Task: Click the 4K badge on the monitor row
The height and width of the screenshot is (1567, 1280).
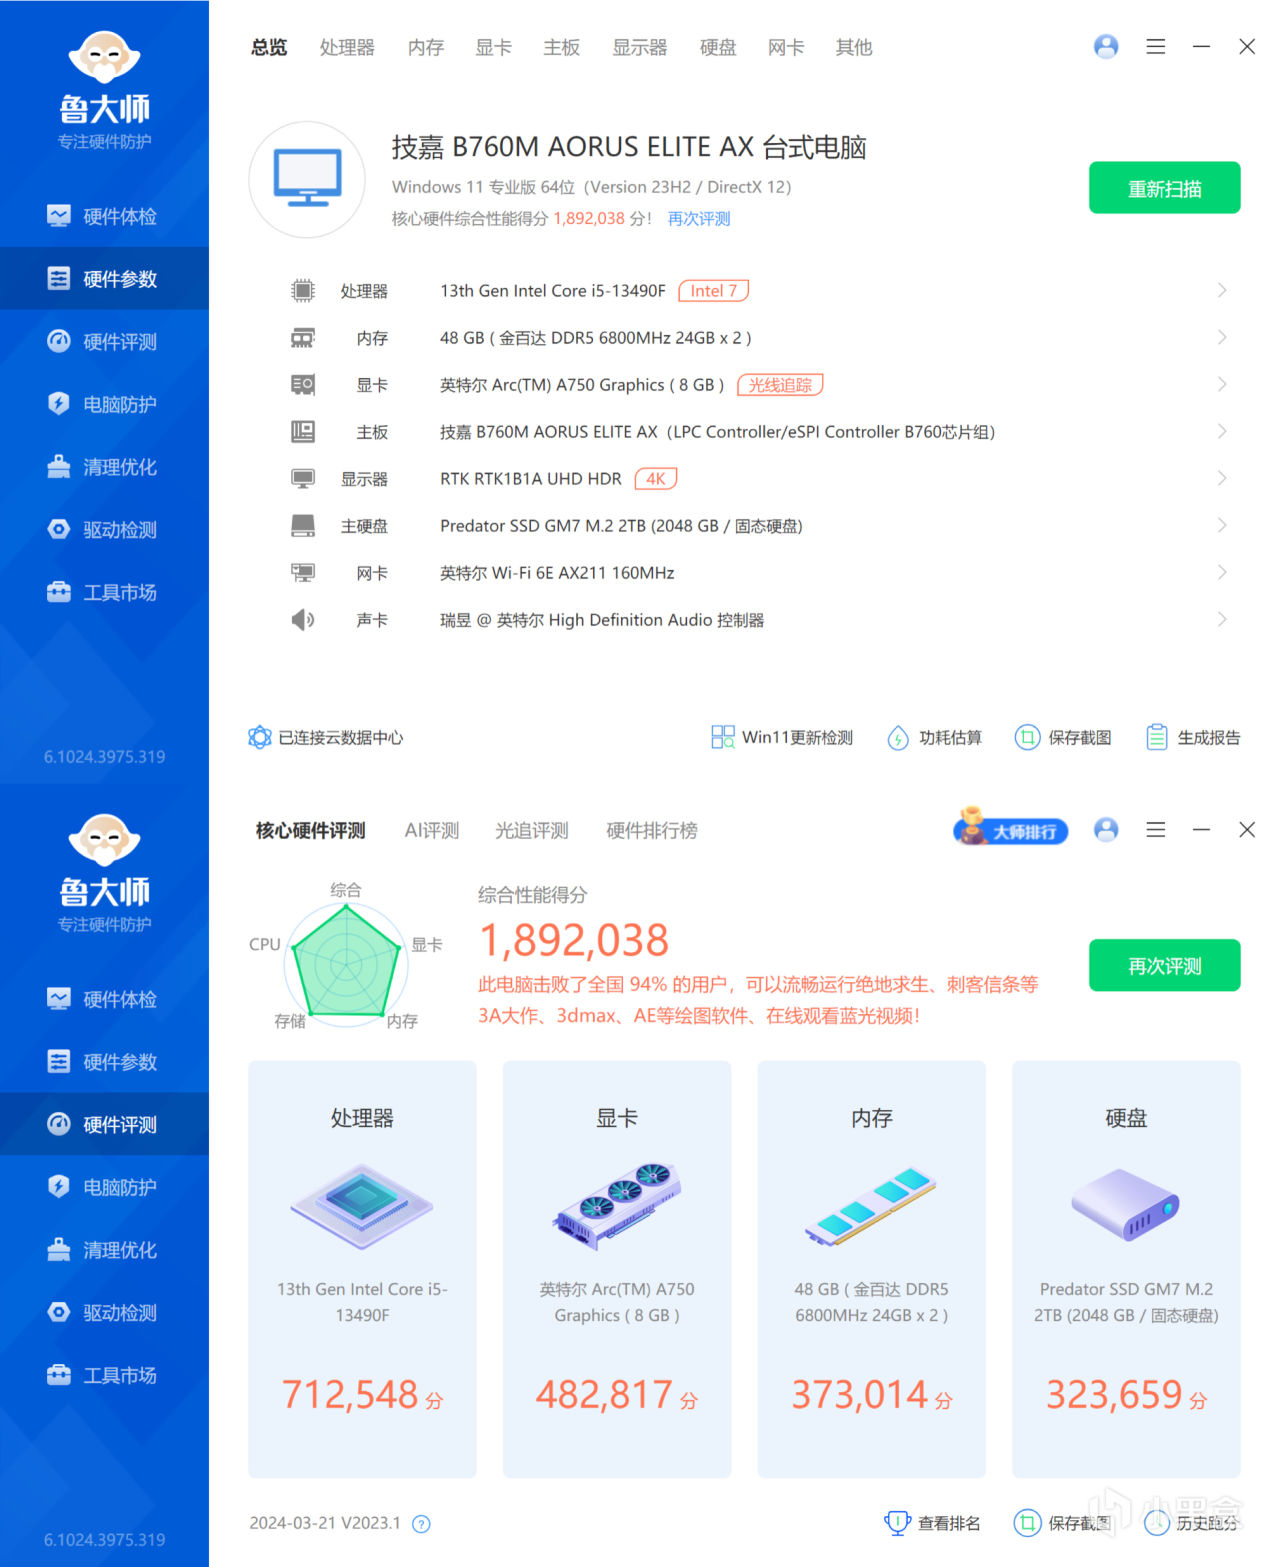Action: [655, 479]
